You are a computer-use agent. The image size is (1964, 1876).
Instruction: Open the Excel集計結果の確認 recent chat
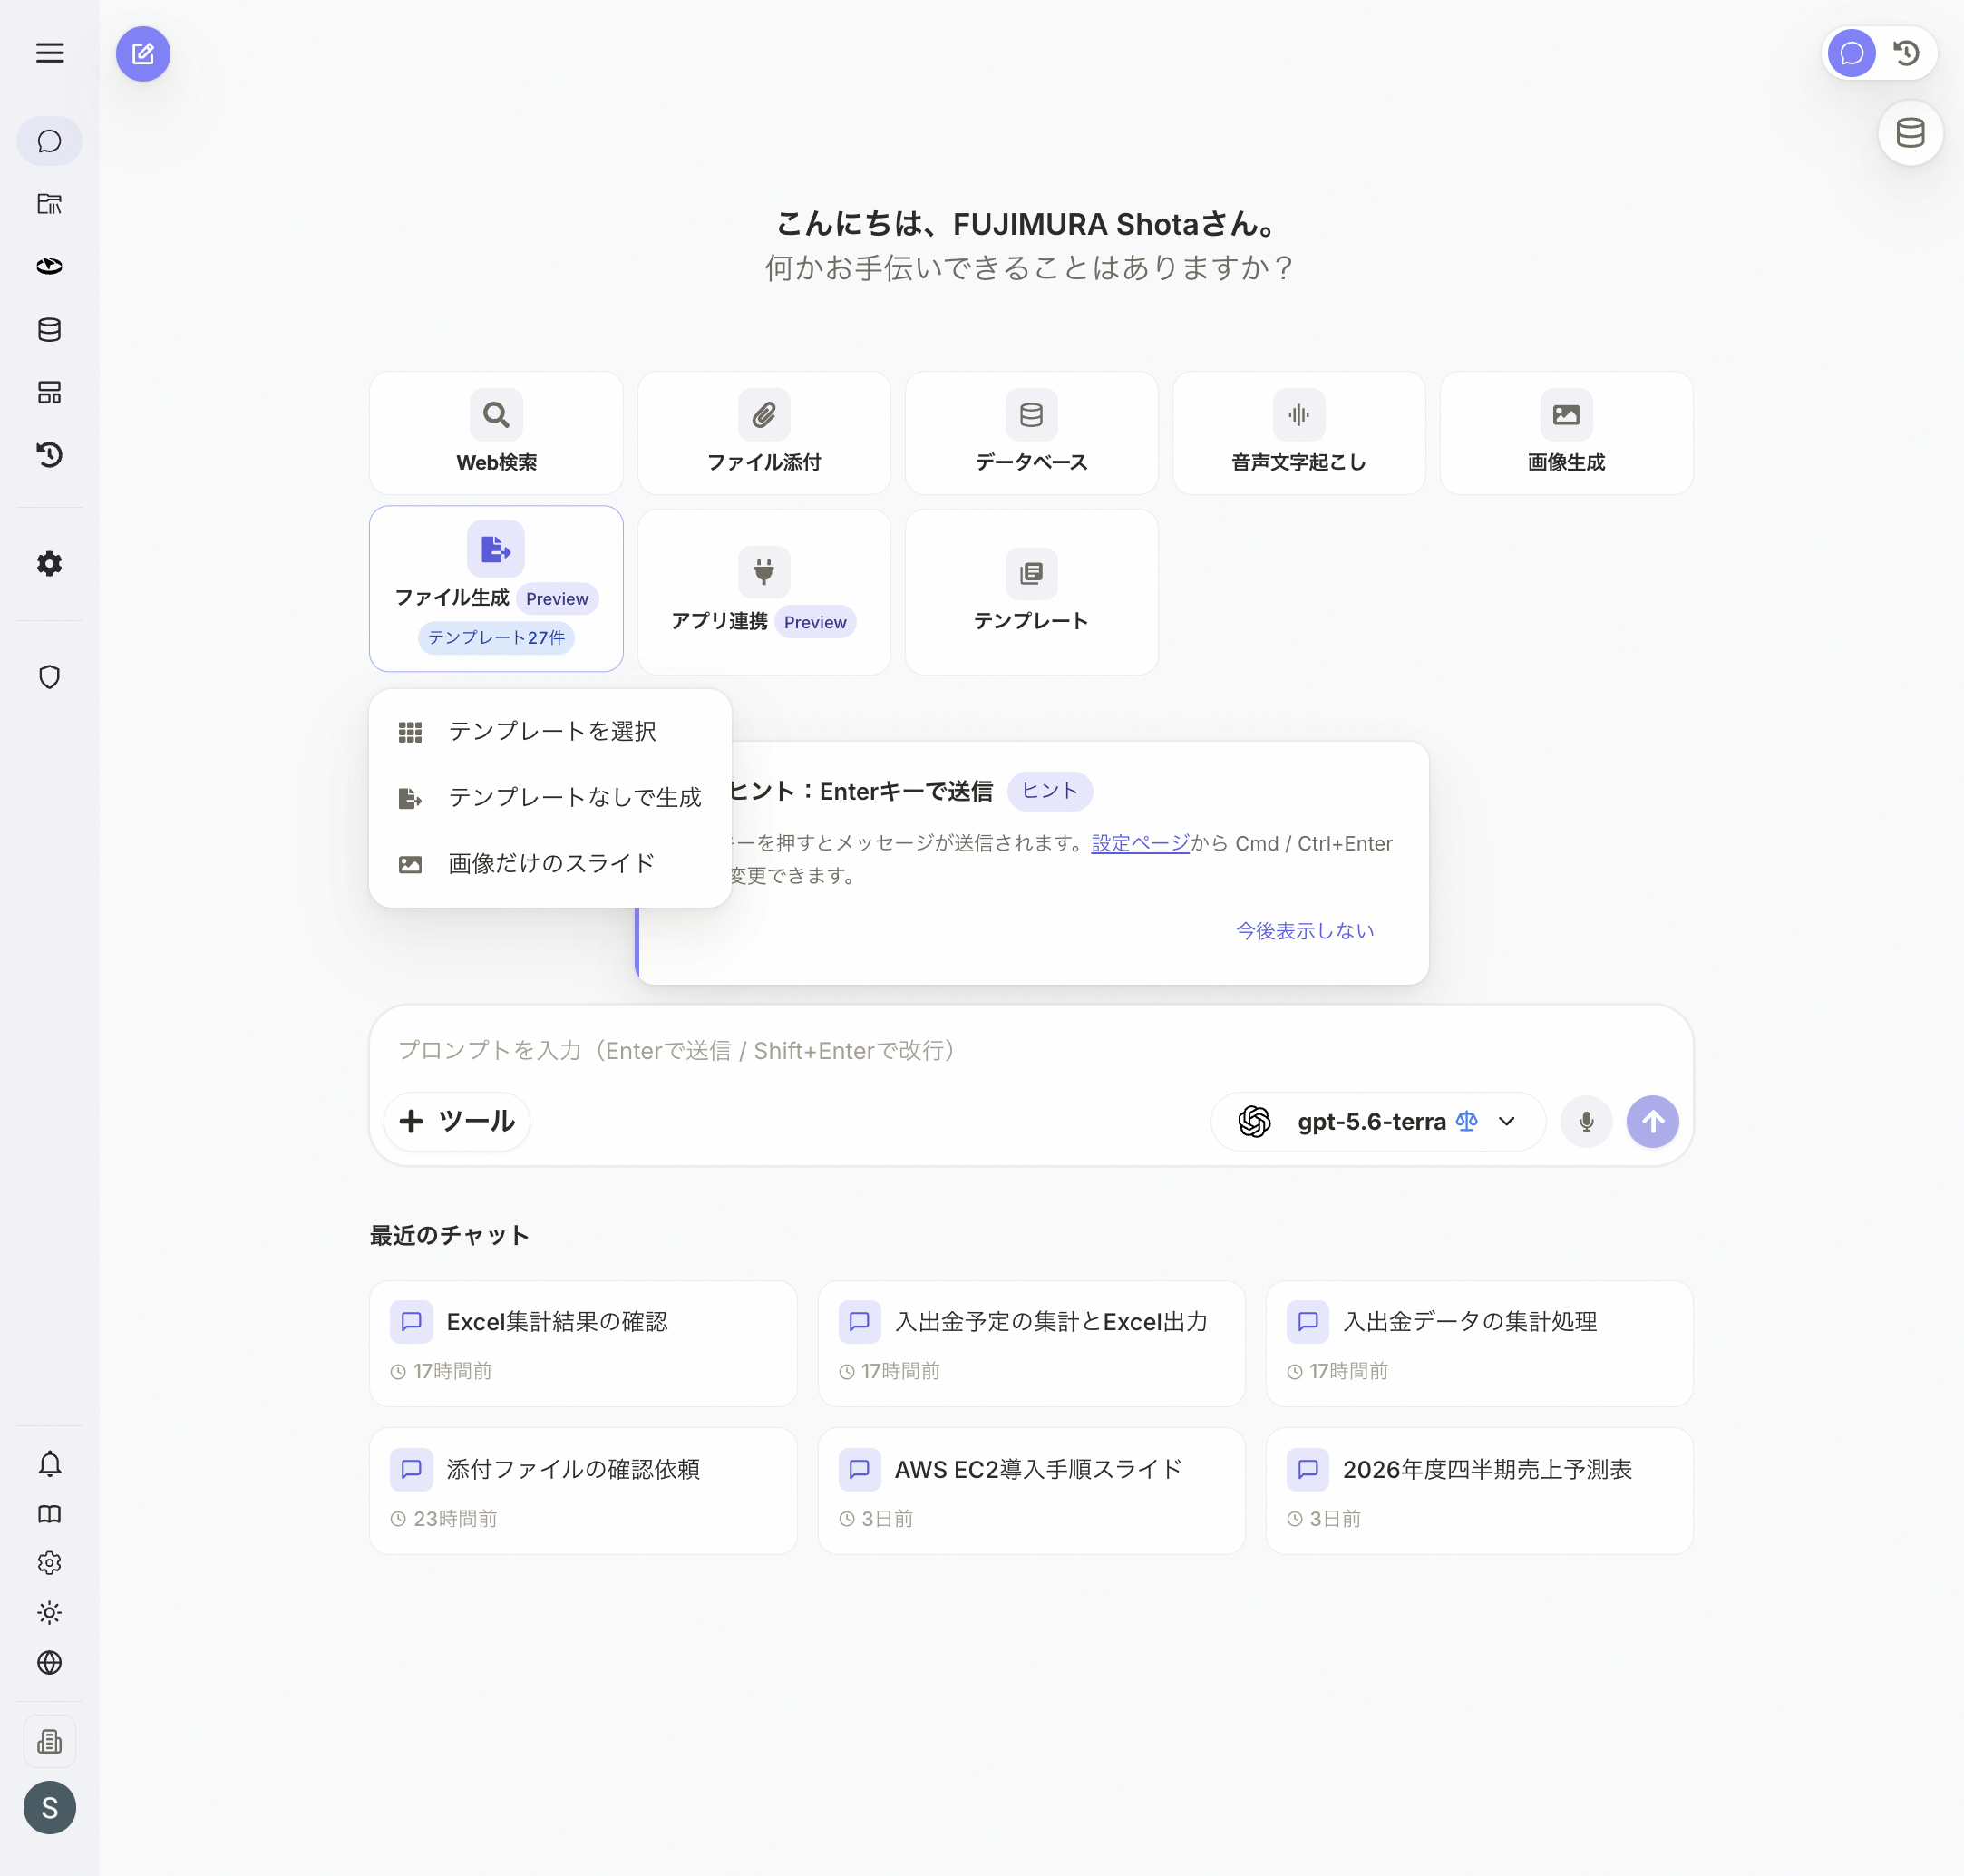(x=583, y=1343)
